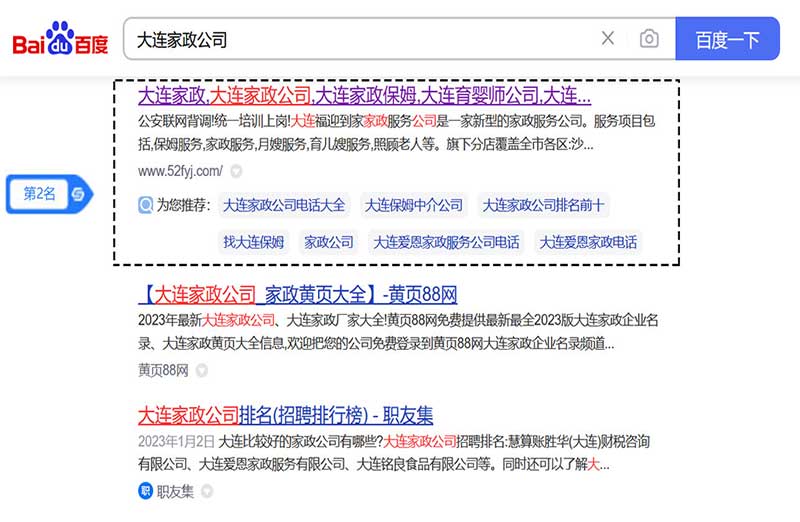Viewport: 800px width, 522px height.
Task: Open the 大连家政公司排名 职友集 result
Action: click(285, 415)
